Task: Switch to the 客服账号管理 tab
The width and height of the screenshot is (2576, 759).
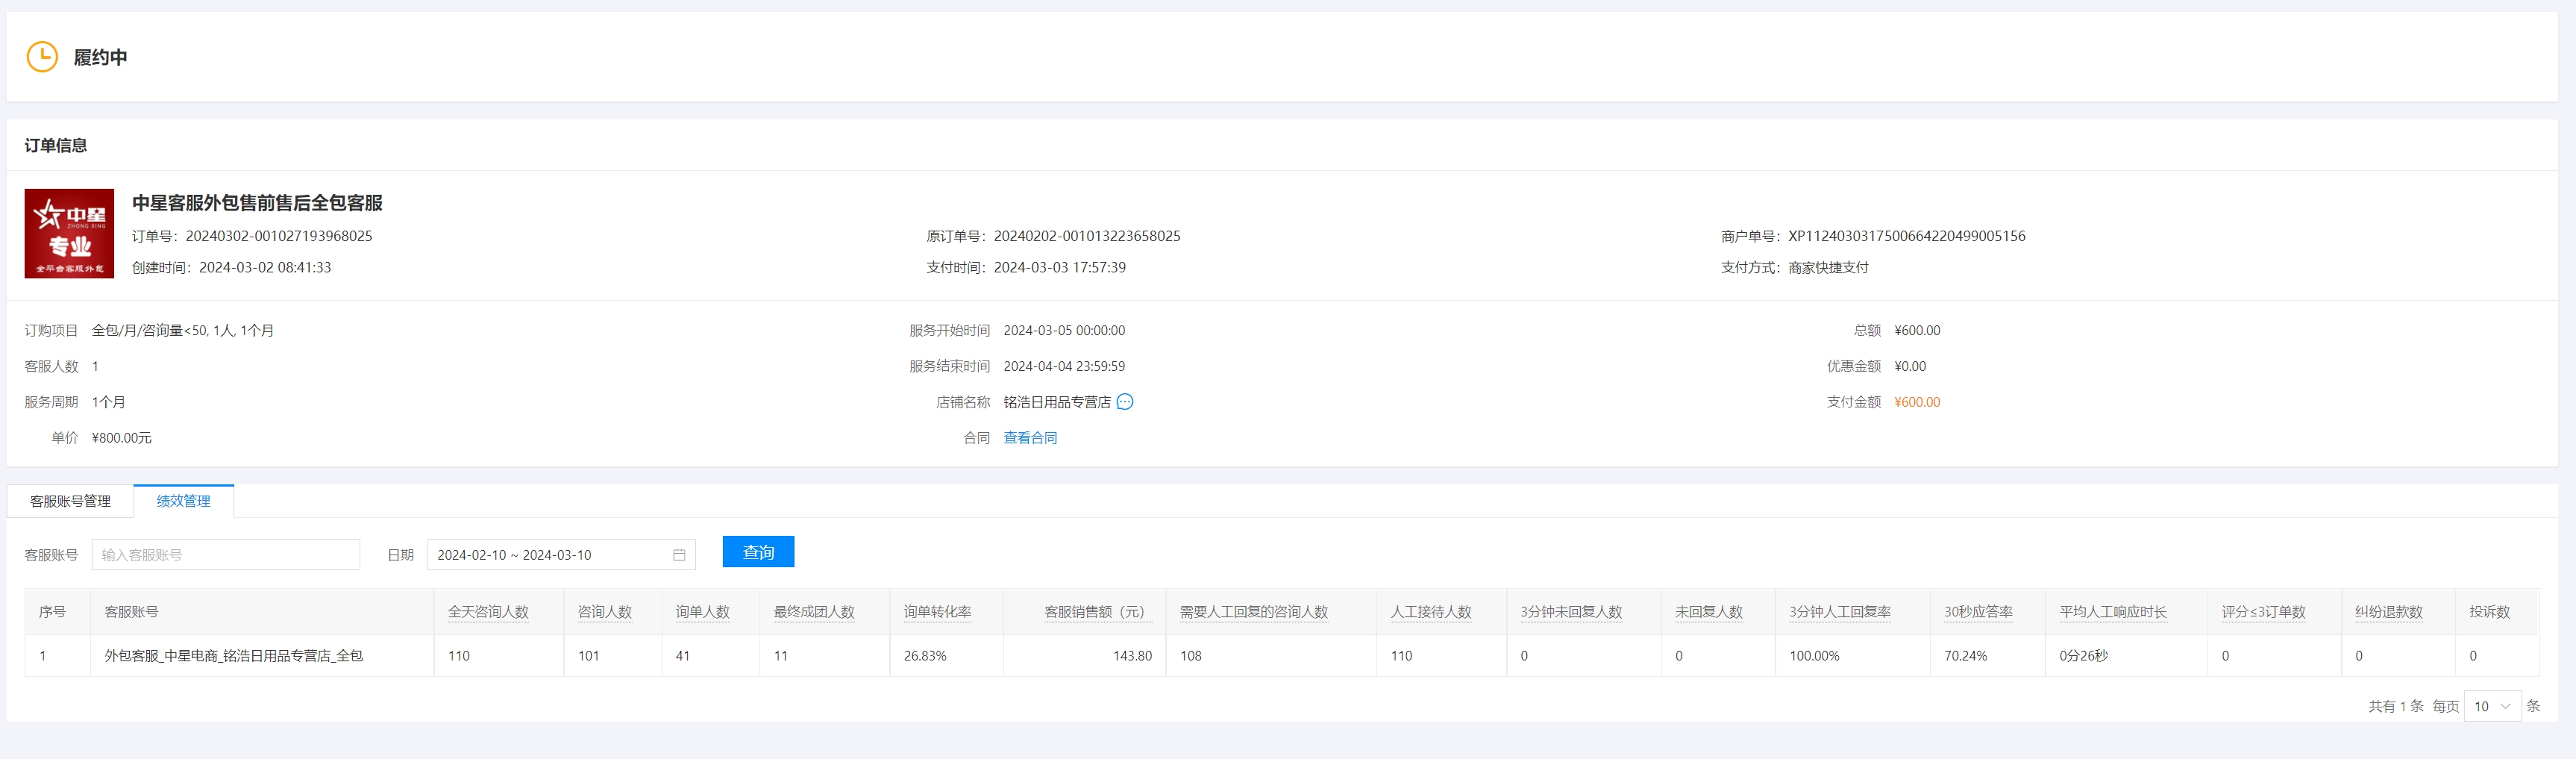Action: coord(70,501)
